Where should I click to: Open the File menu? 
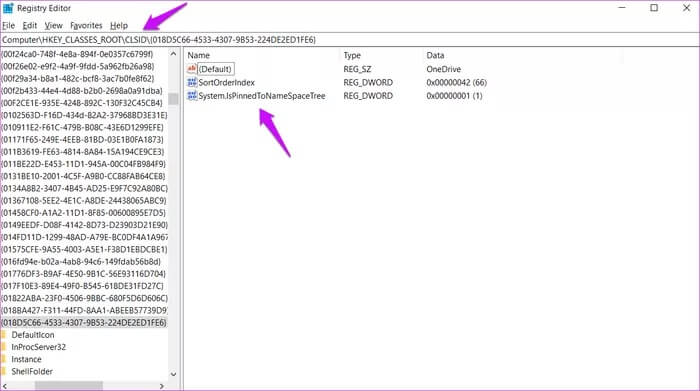coord(8,25)
